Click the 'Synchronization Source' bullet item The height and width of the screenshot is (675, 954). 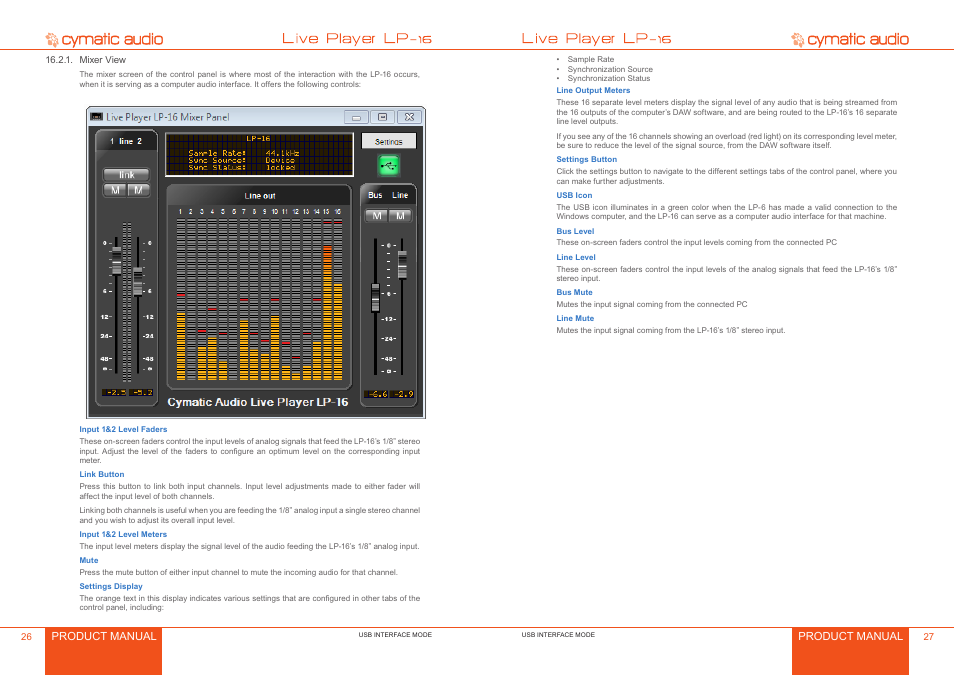click(610, 69)
